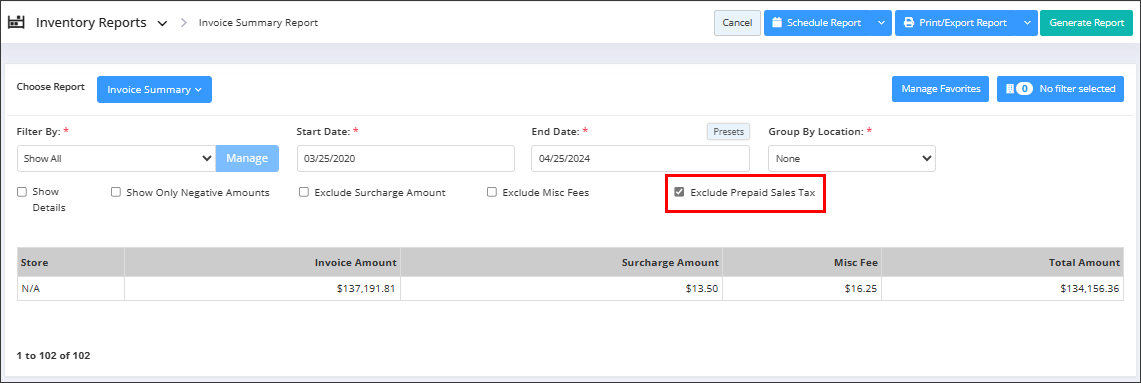Viewport: 1141px width, 383px height.
Task: Open the date Presets options
Action: (x=728, y=132)
